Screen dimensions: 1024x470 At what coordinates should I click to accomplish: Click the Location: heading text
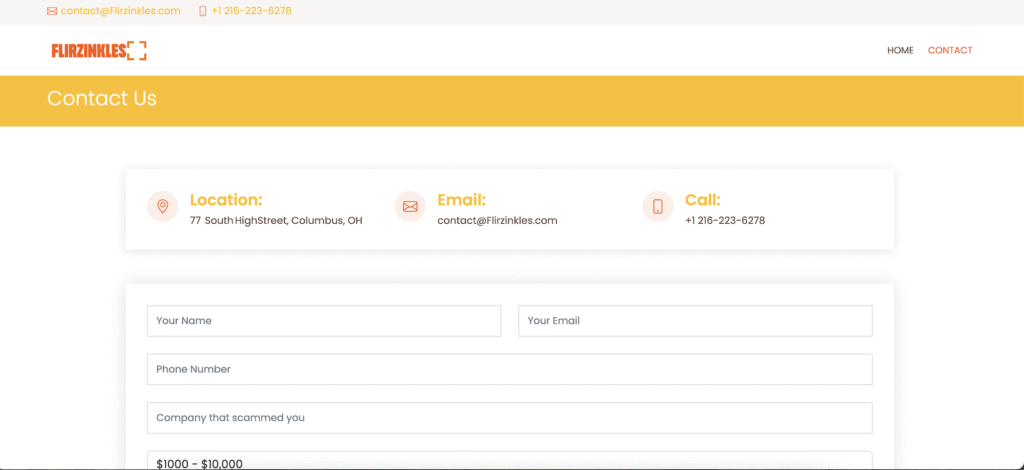point(226,200)
